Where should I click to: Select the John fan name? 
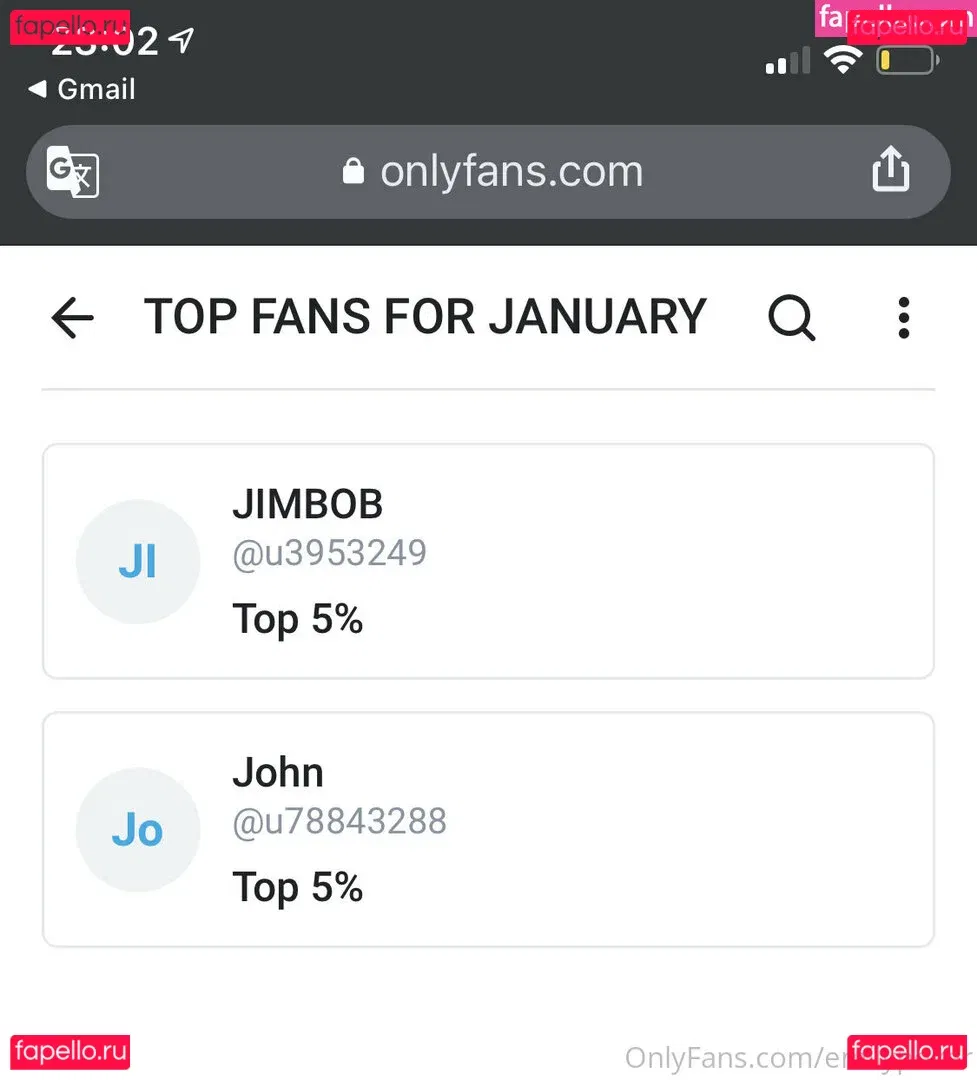(x=278, y=773)
